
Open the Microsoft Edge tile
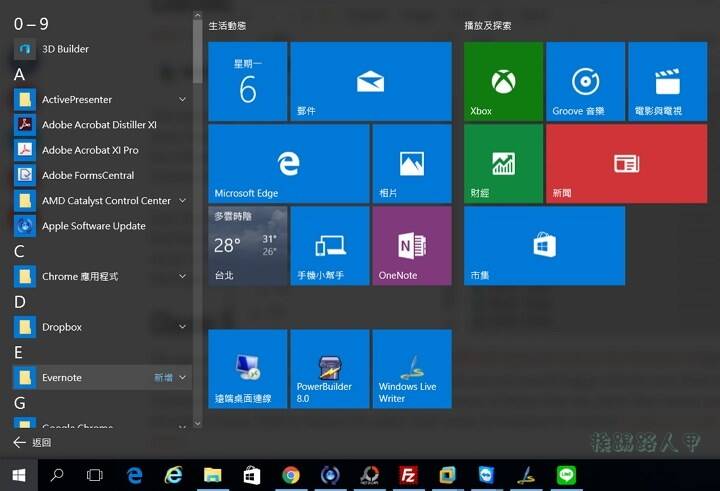[x=289, y=164]
